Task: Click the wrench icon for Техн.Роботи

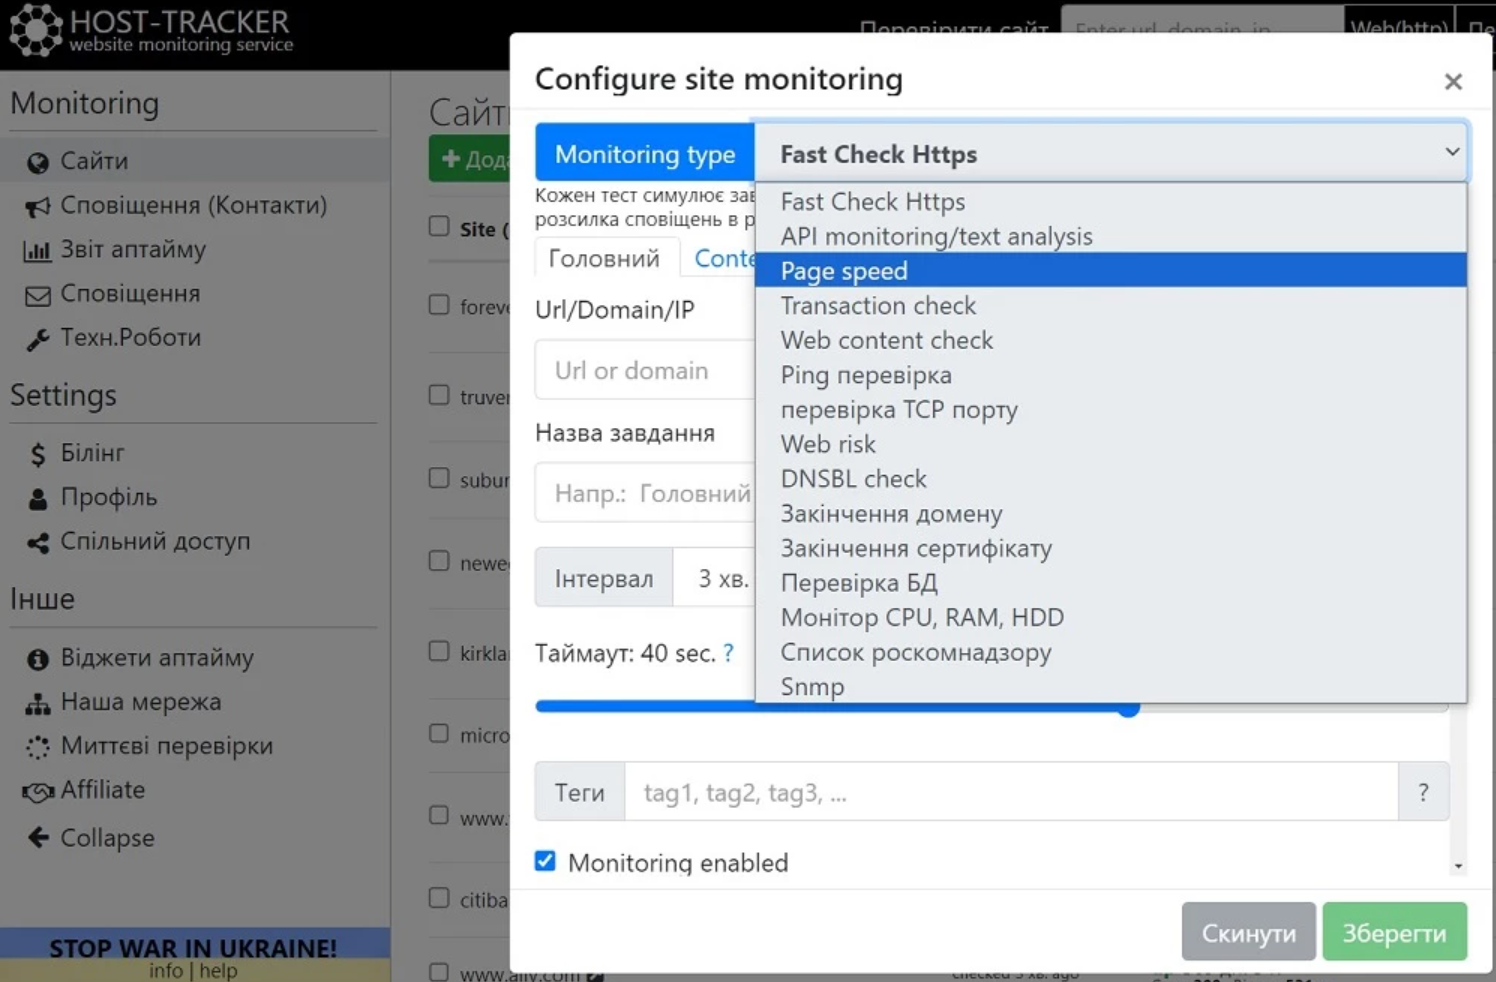Action: pyautogui.click(x=38, y=340)
